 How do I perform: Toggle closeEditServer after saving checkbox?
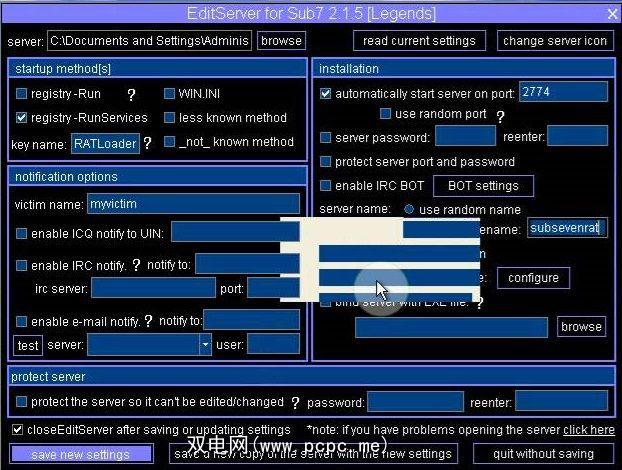(17, 430)
